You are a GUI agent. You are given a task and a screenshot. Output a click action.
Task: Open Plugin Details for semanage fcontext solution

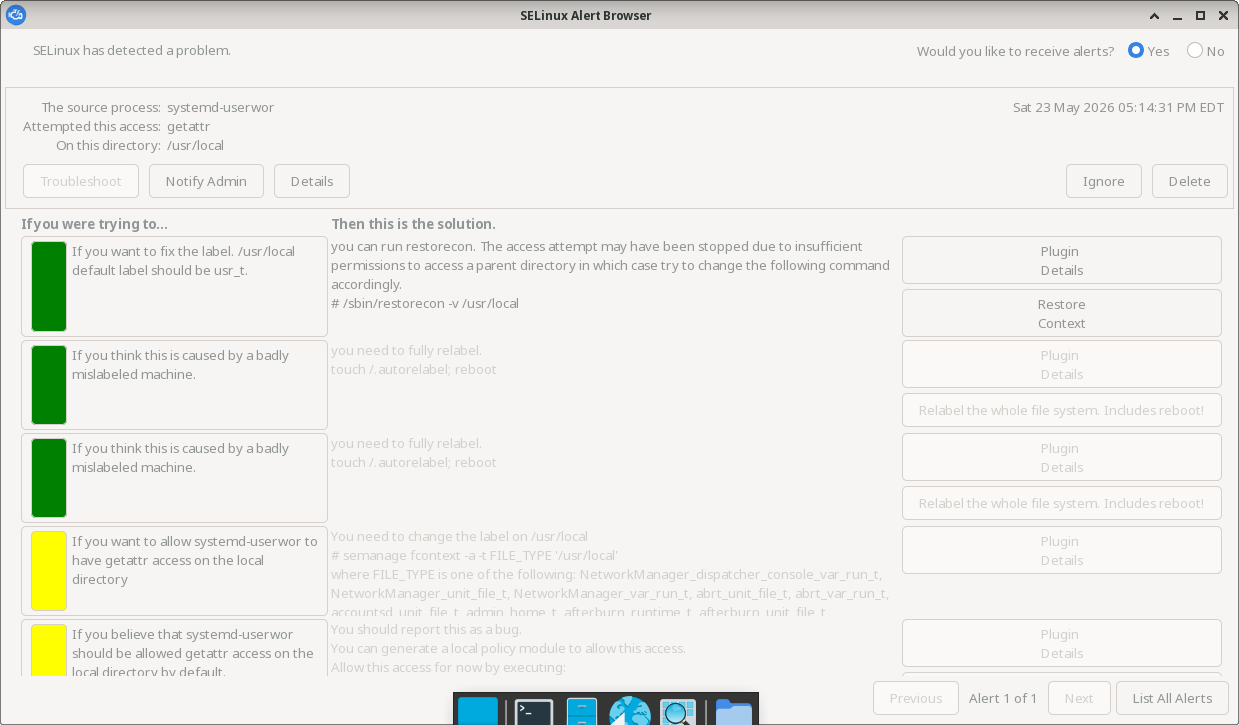tap(1061, 550)
